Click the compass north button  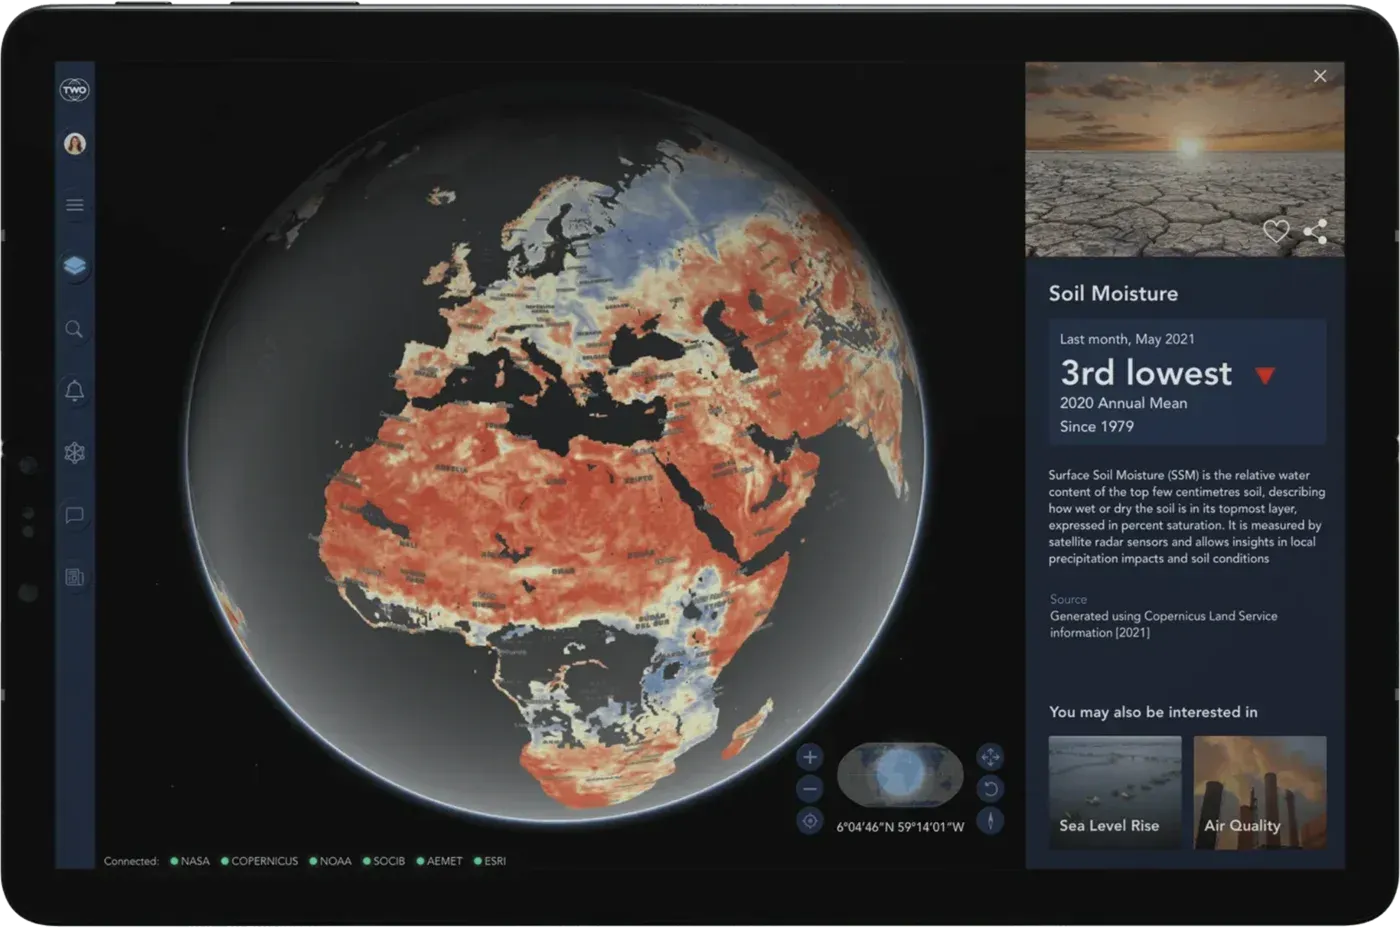click(x=990, y=821)
